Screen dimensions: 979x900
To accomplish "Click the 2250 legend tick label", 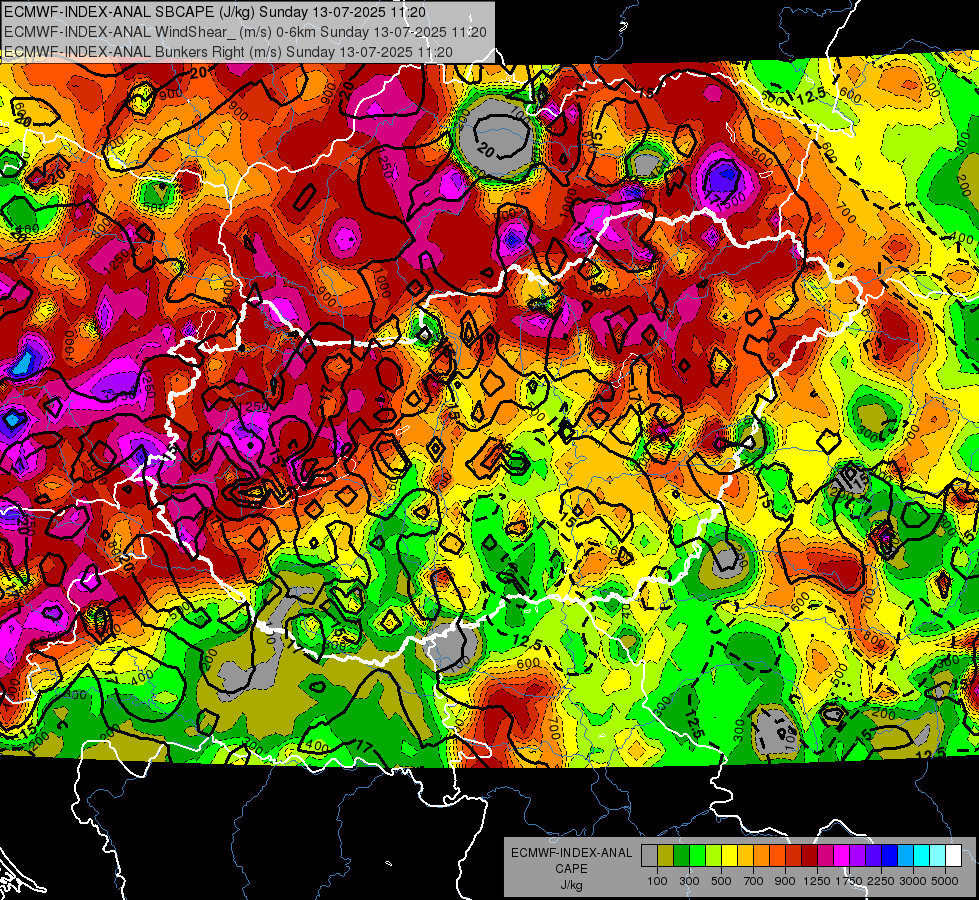I will point(881,881).
